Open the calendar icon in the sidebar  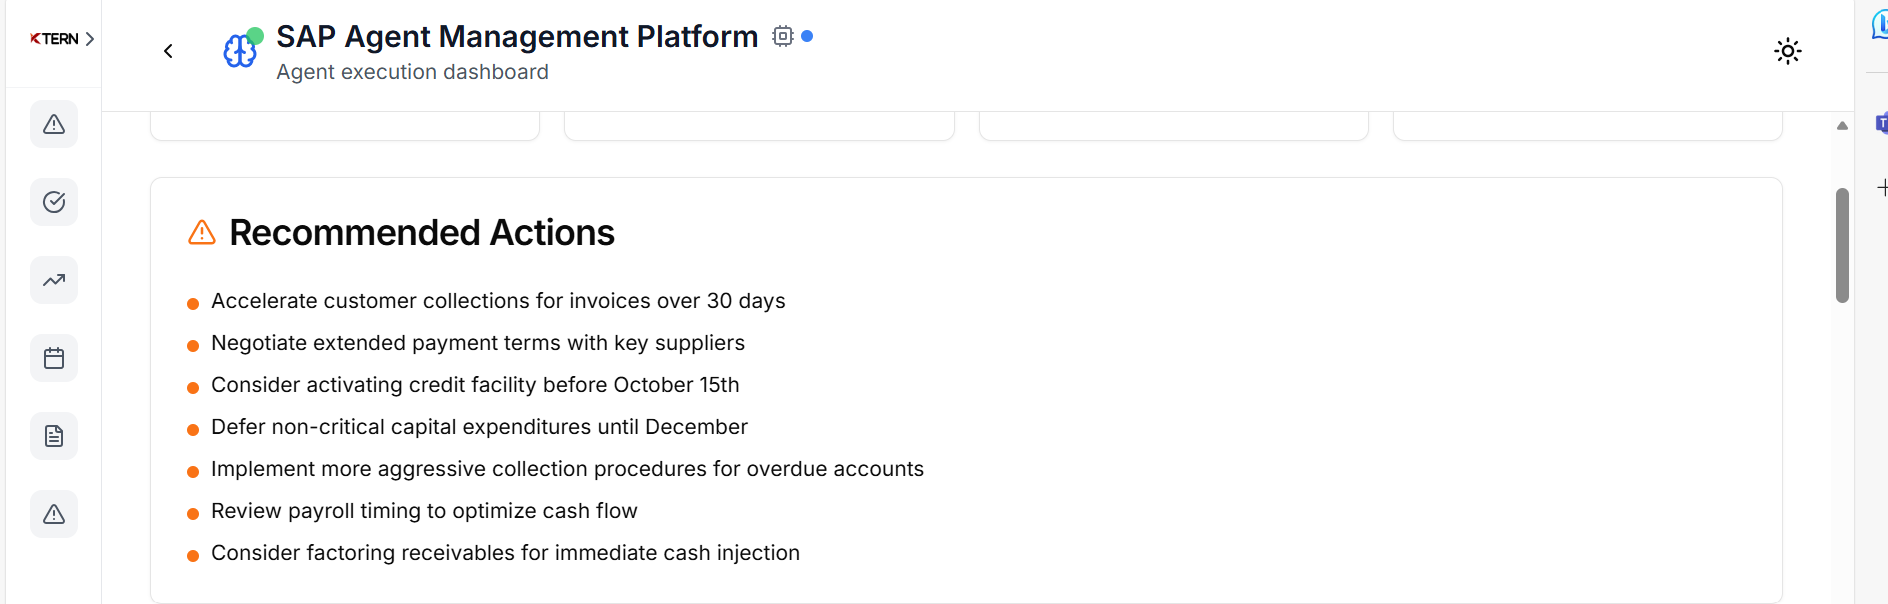54,358
